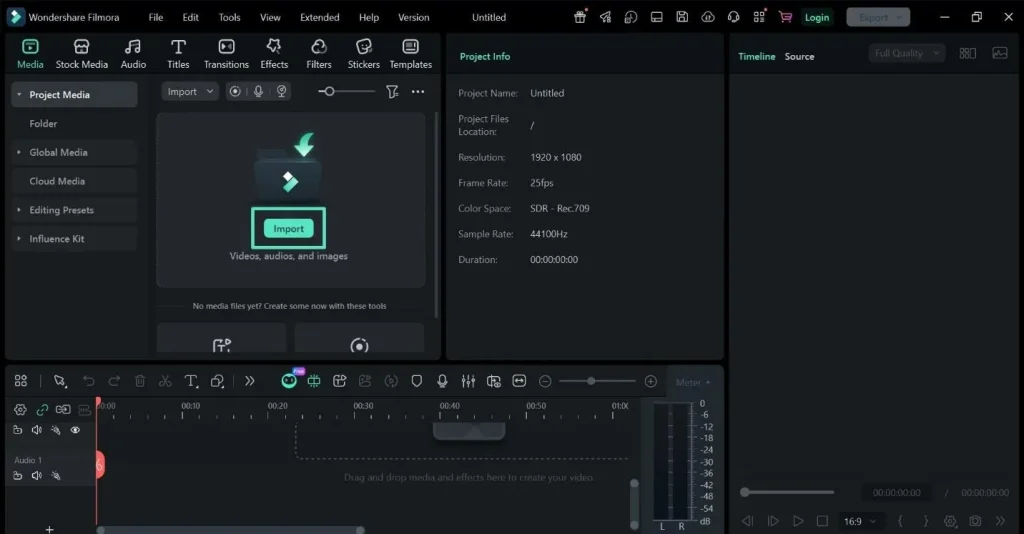Open the Tools menu

click(229, 18)
